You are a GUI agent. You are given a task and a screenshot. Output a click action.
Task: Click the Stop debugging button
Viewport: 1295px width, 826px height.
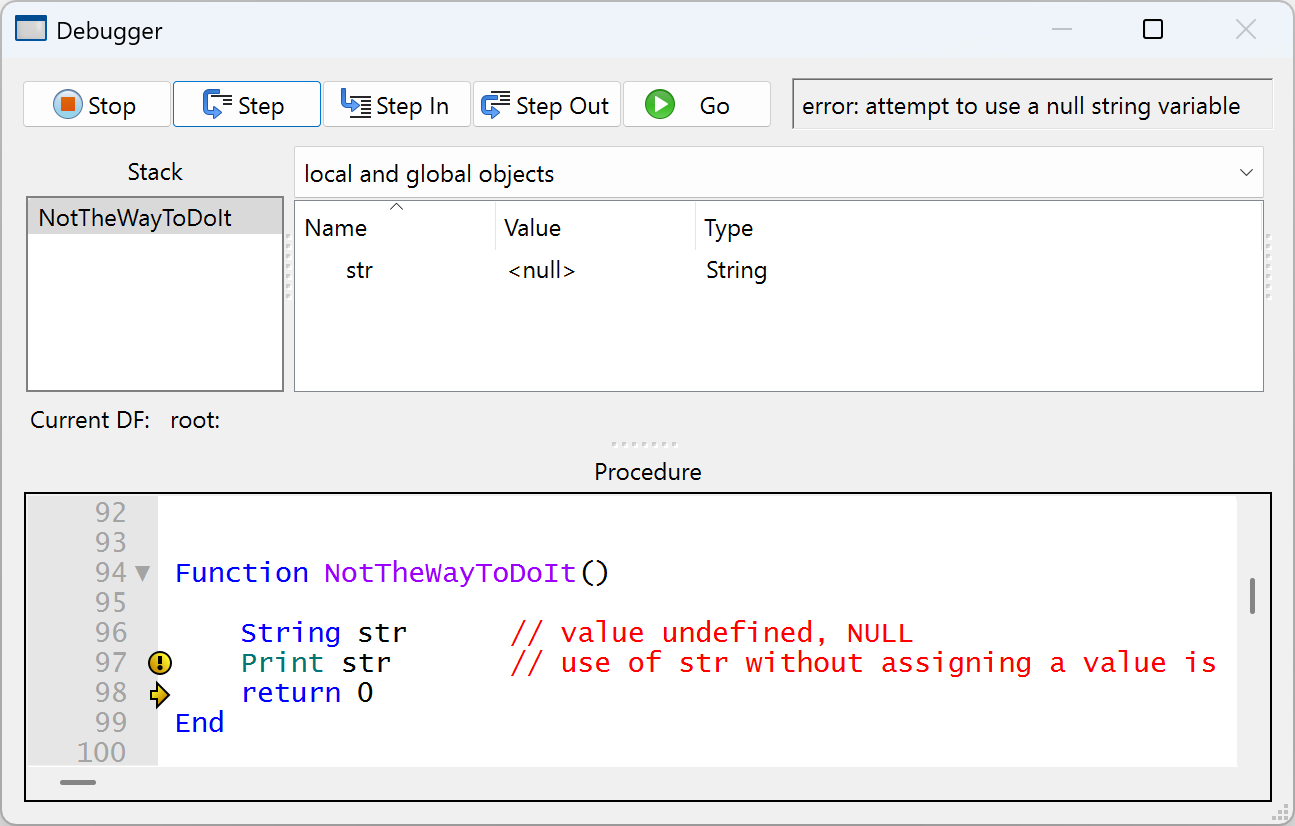[x=97, y=105]
